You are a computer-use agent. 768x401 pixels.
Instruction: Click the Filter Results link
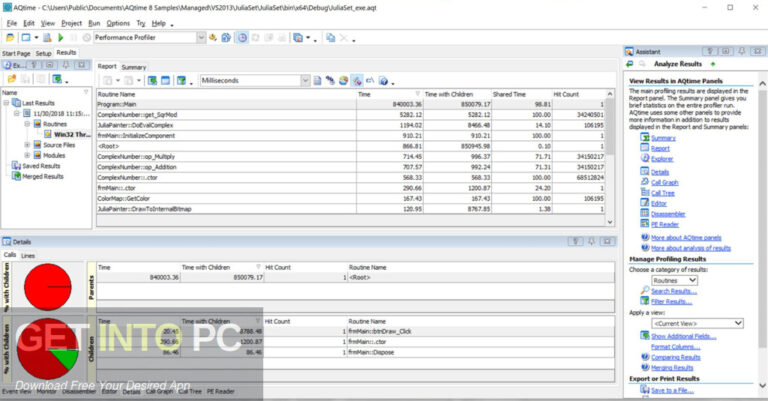672,302
